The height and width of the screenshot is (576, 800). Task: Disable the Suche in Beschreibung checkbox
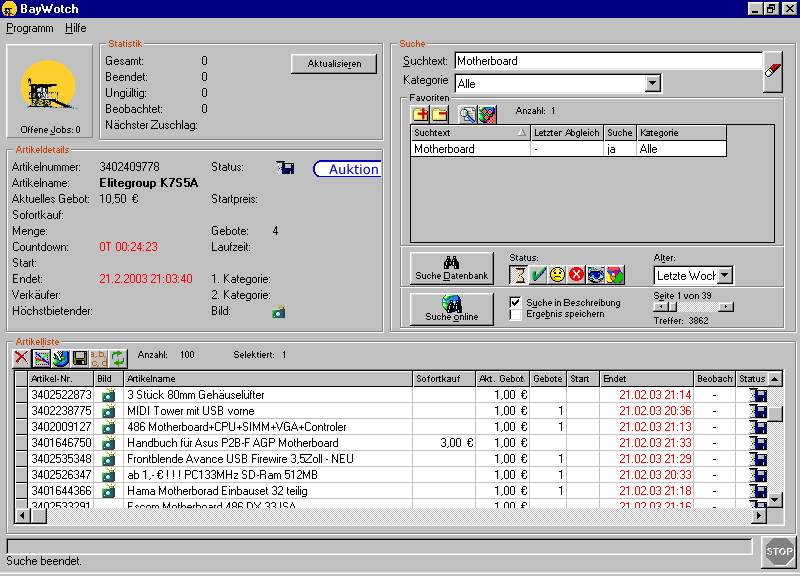pos(515,302)
